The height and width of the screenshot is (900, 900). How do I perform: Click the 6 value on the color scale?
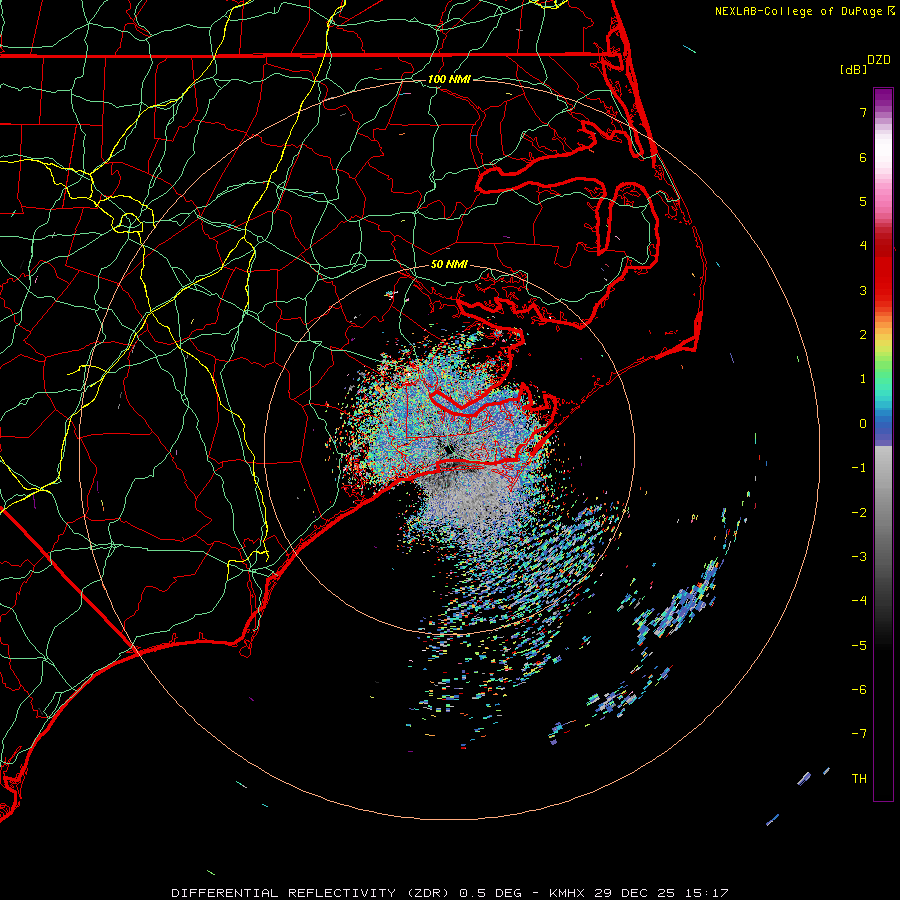[x=863, y=157]
